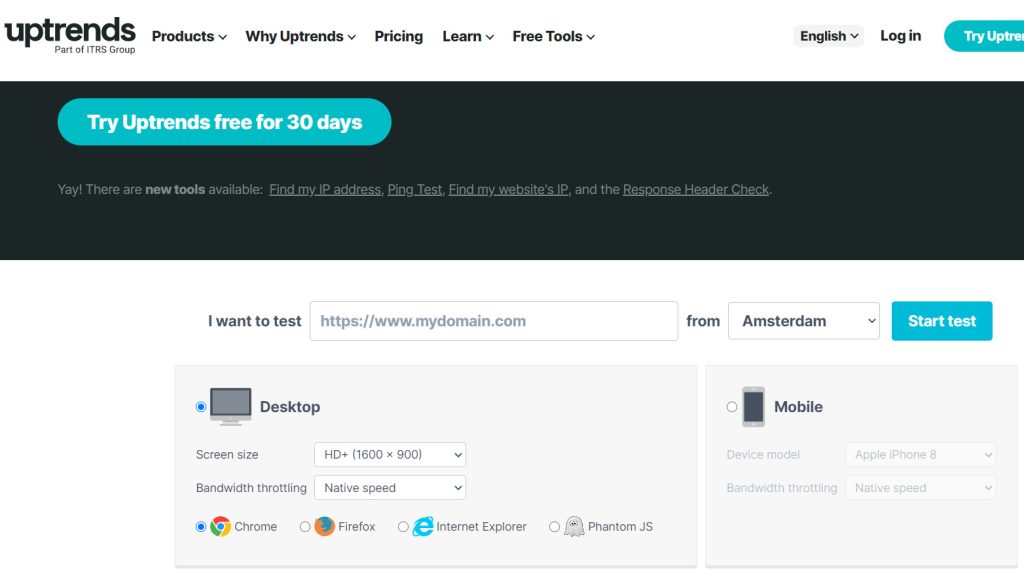This screenshot has height=570, width=1024.
Task: Open the Products menu
Action: 189,36
